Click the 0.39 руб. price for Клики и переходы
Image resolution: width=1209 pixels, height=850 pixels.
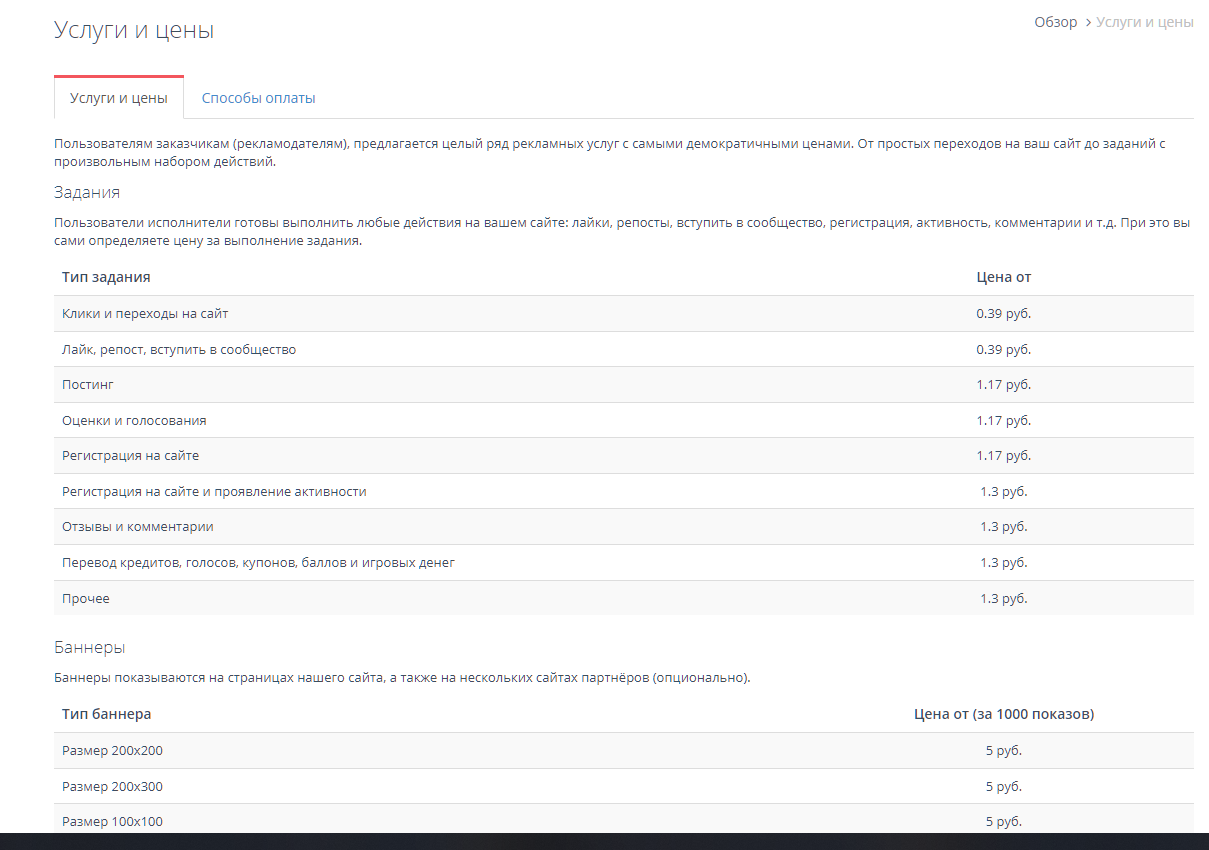click(1004, 314)
